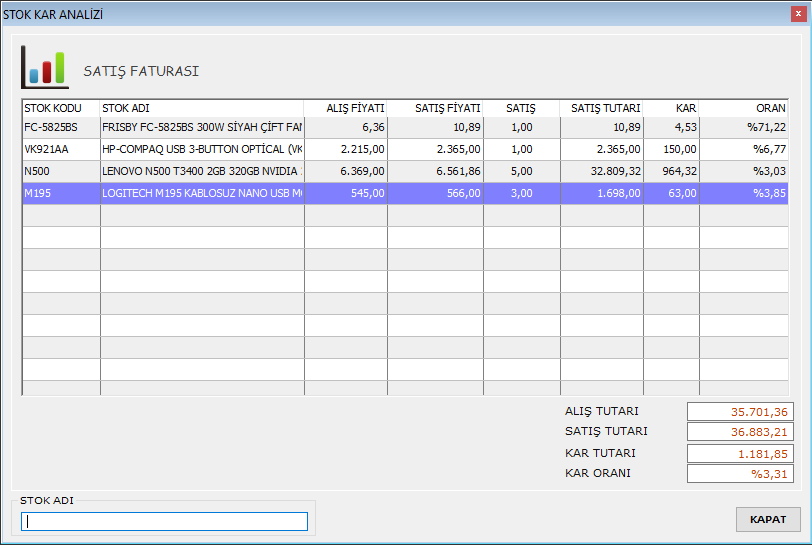Sort by STOK ADI column header

pos(202,108)
